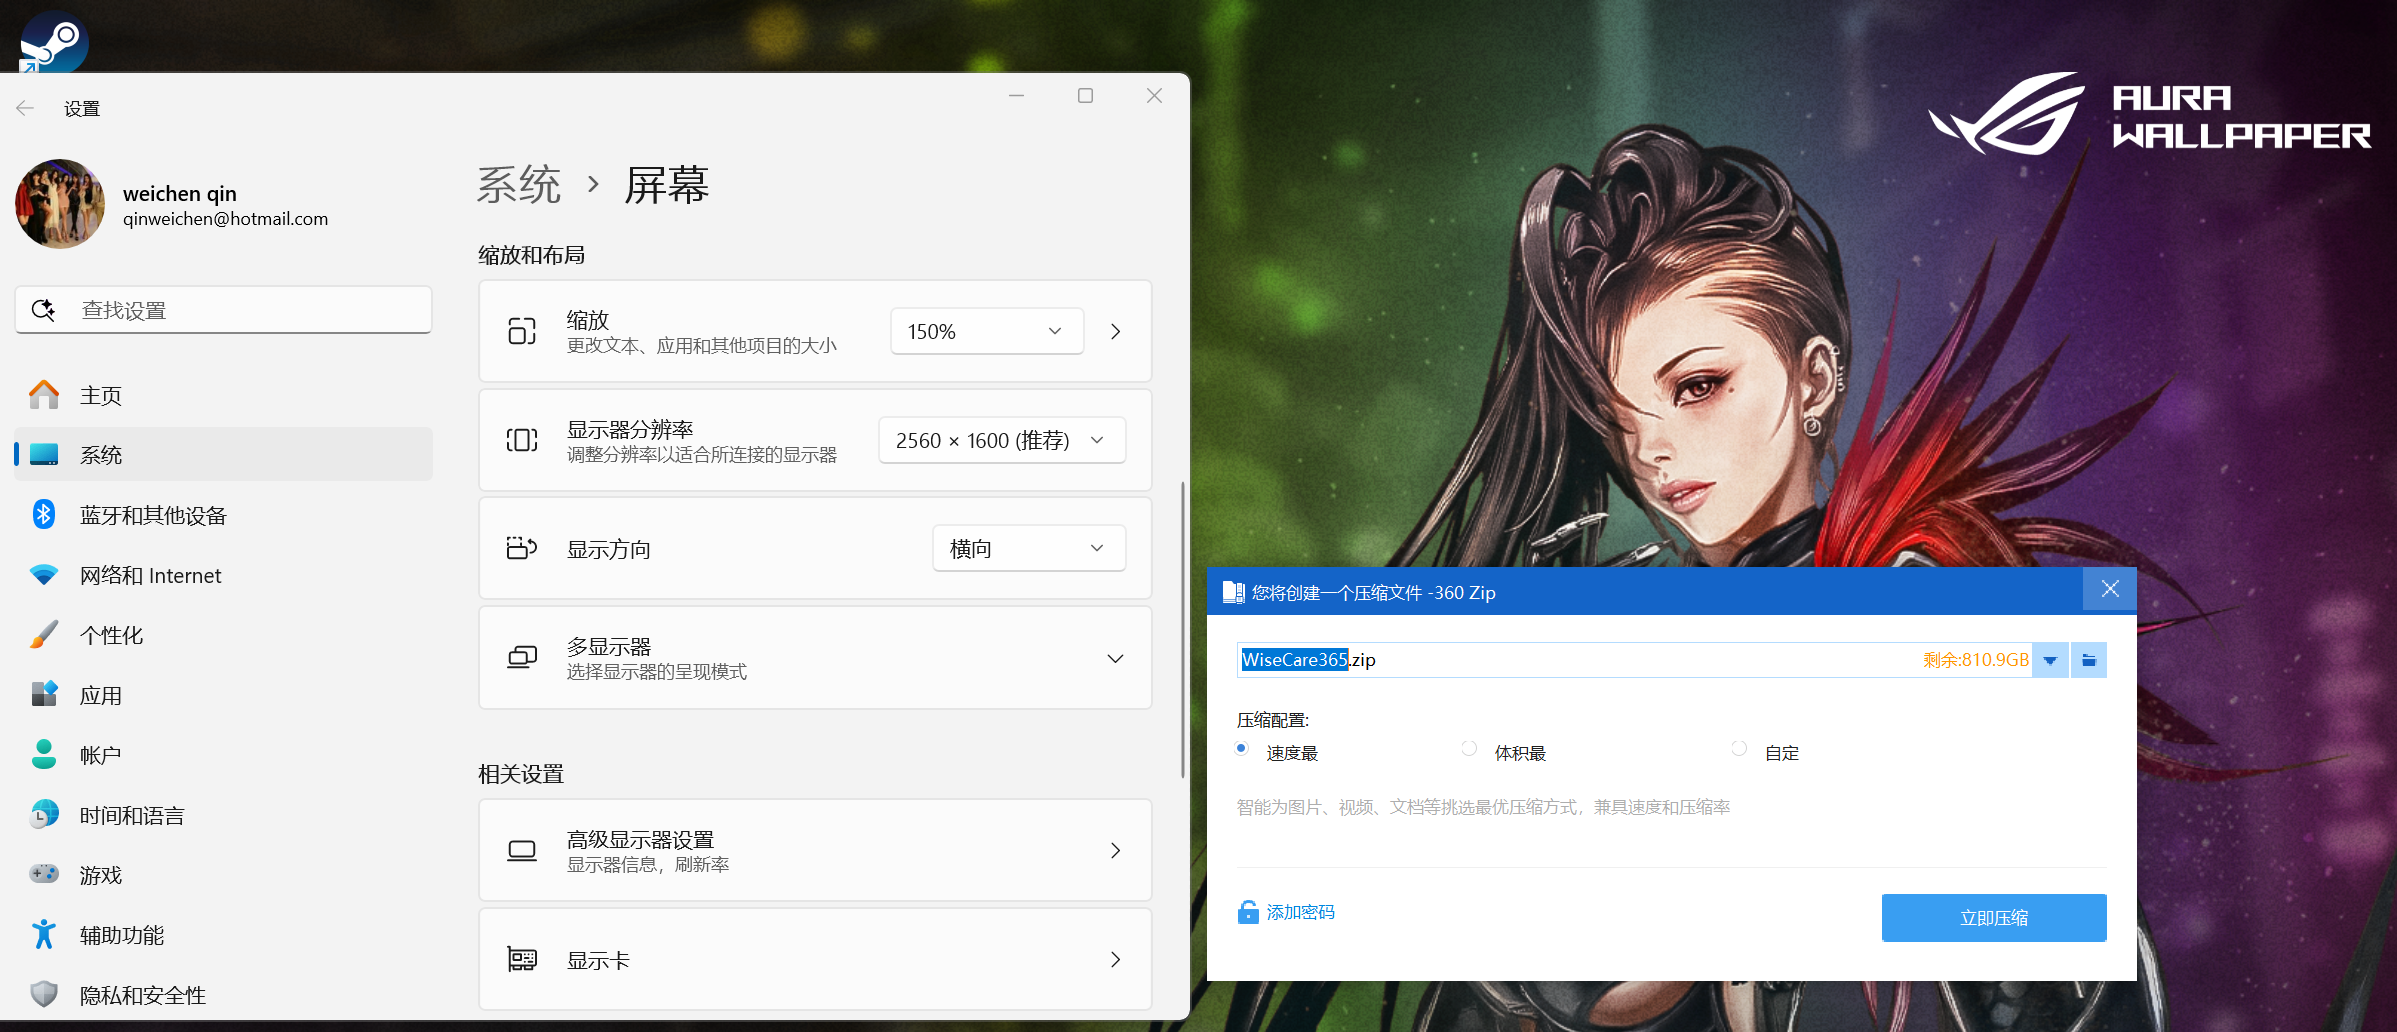Click the 帐户 person icon
Screen dimensions: 2397x1032
coord(44,754)
